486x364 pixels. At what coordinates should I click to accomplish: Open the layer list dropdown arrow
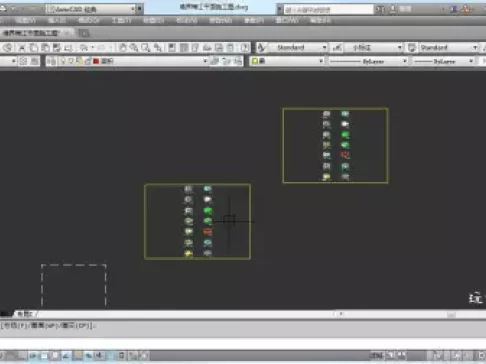pos(205,61)
